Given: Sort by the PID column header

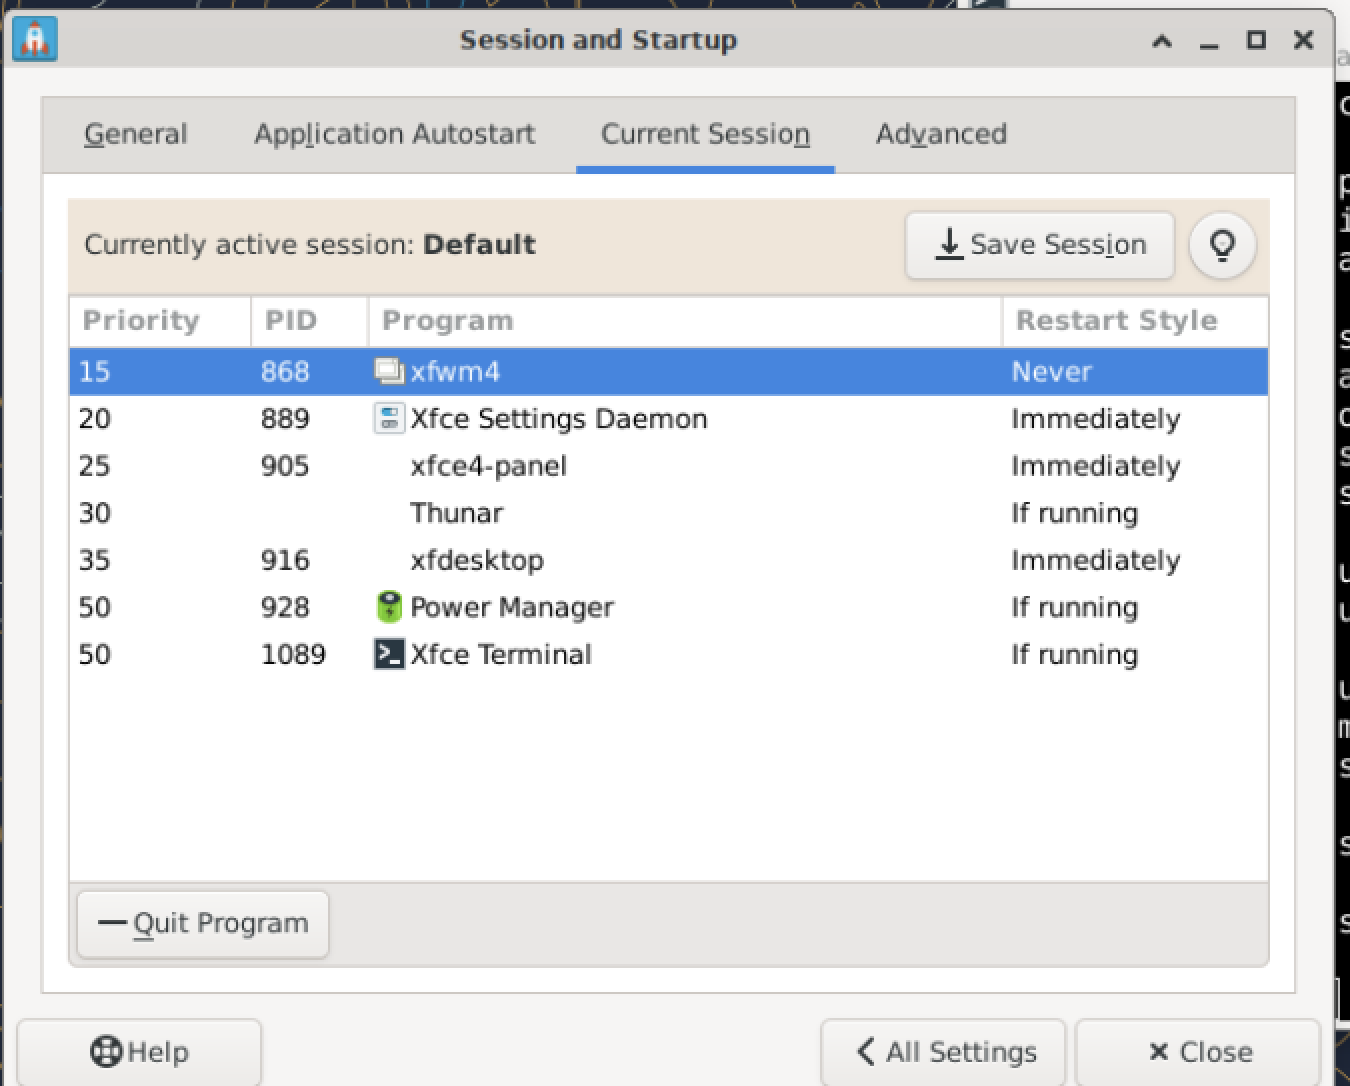Looking at the screenshot, I should pos(291,321).
